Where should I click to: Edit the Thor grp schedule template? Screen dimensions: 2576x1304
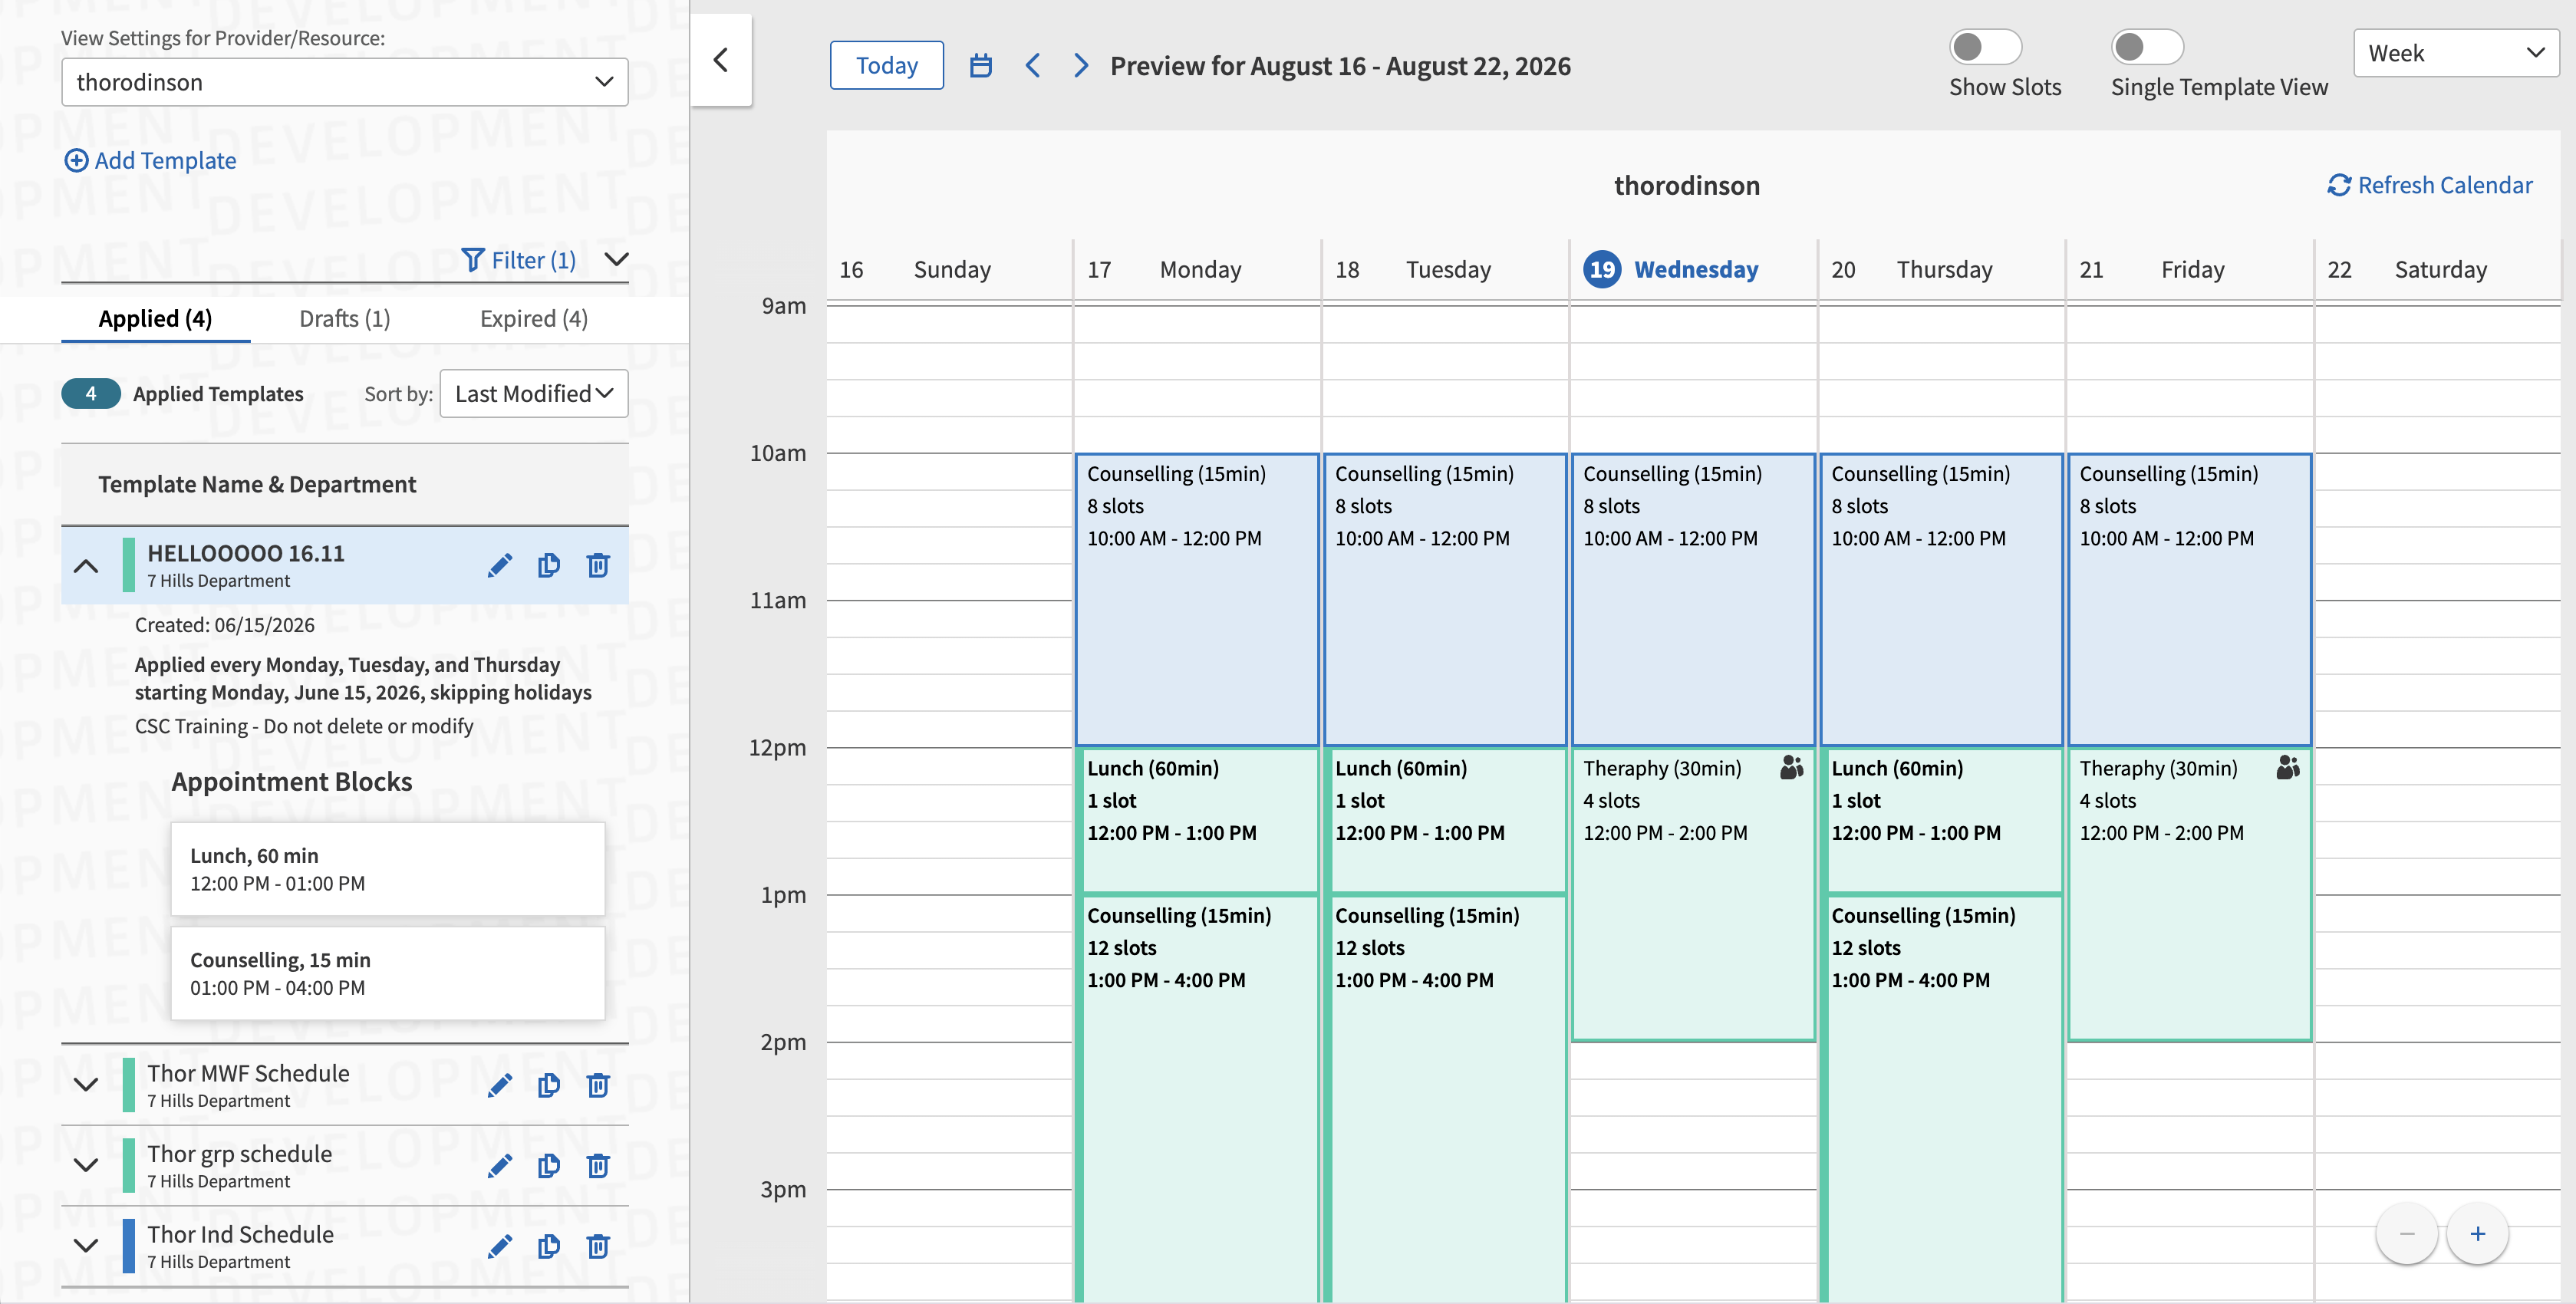tap(500, 1165)
